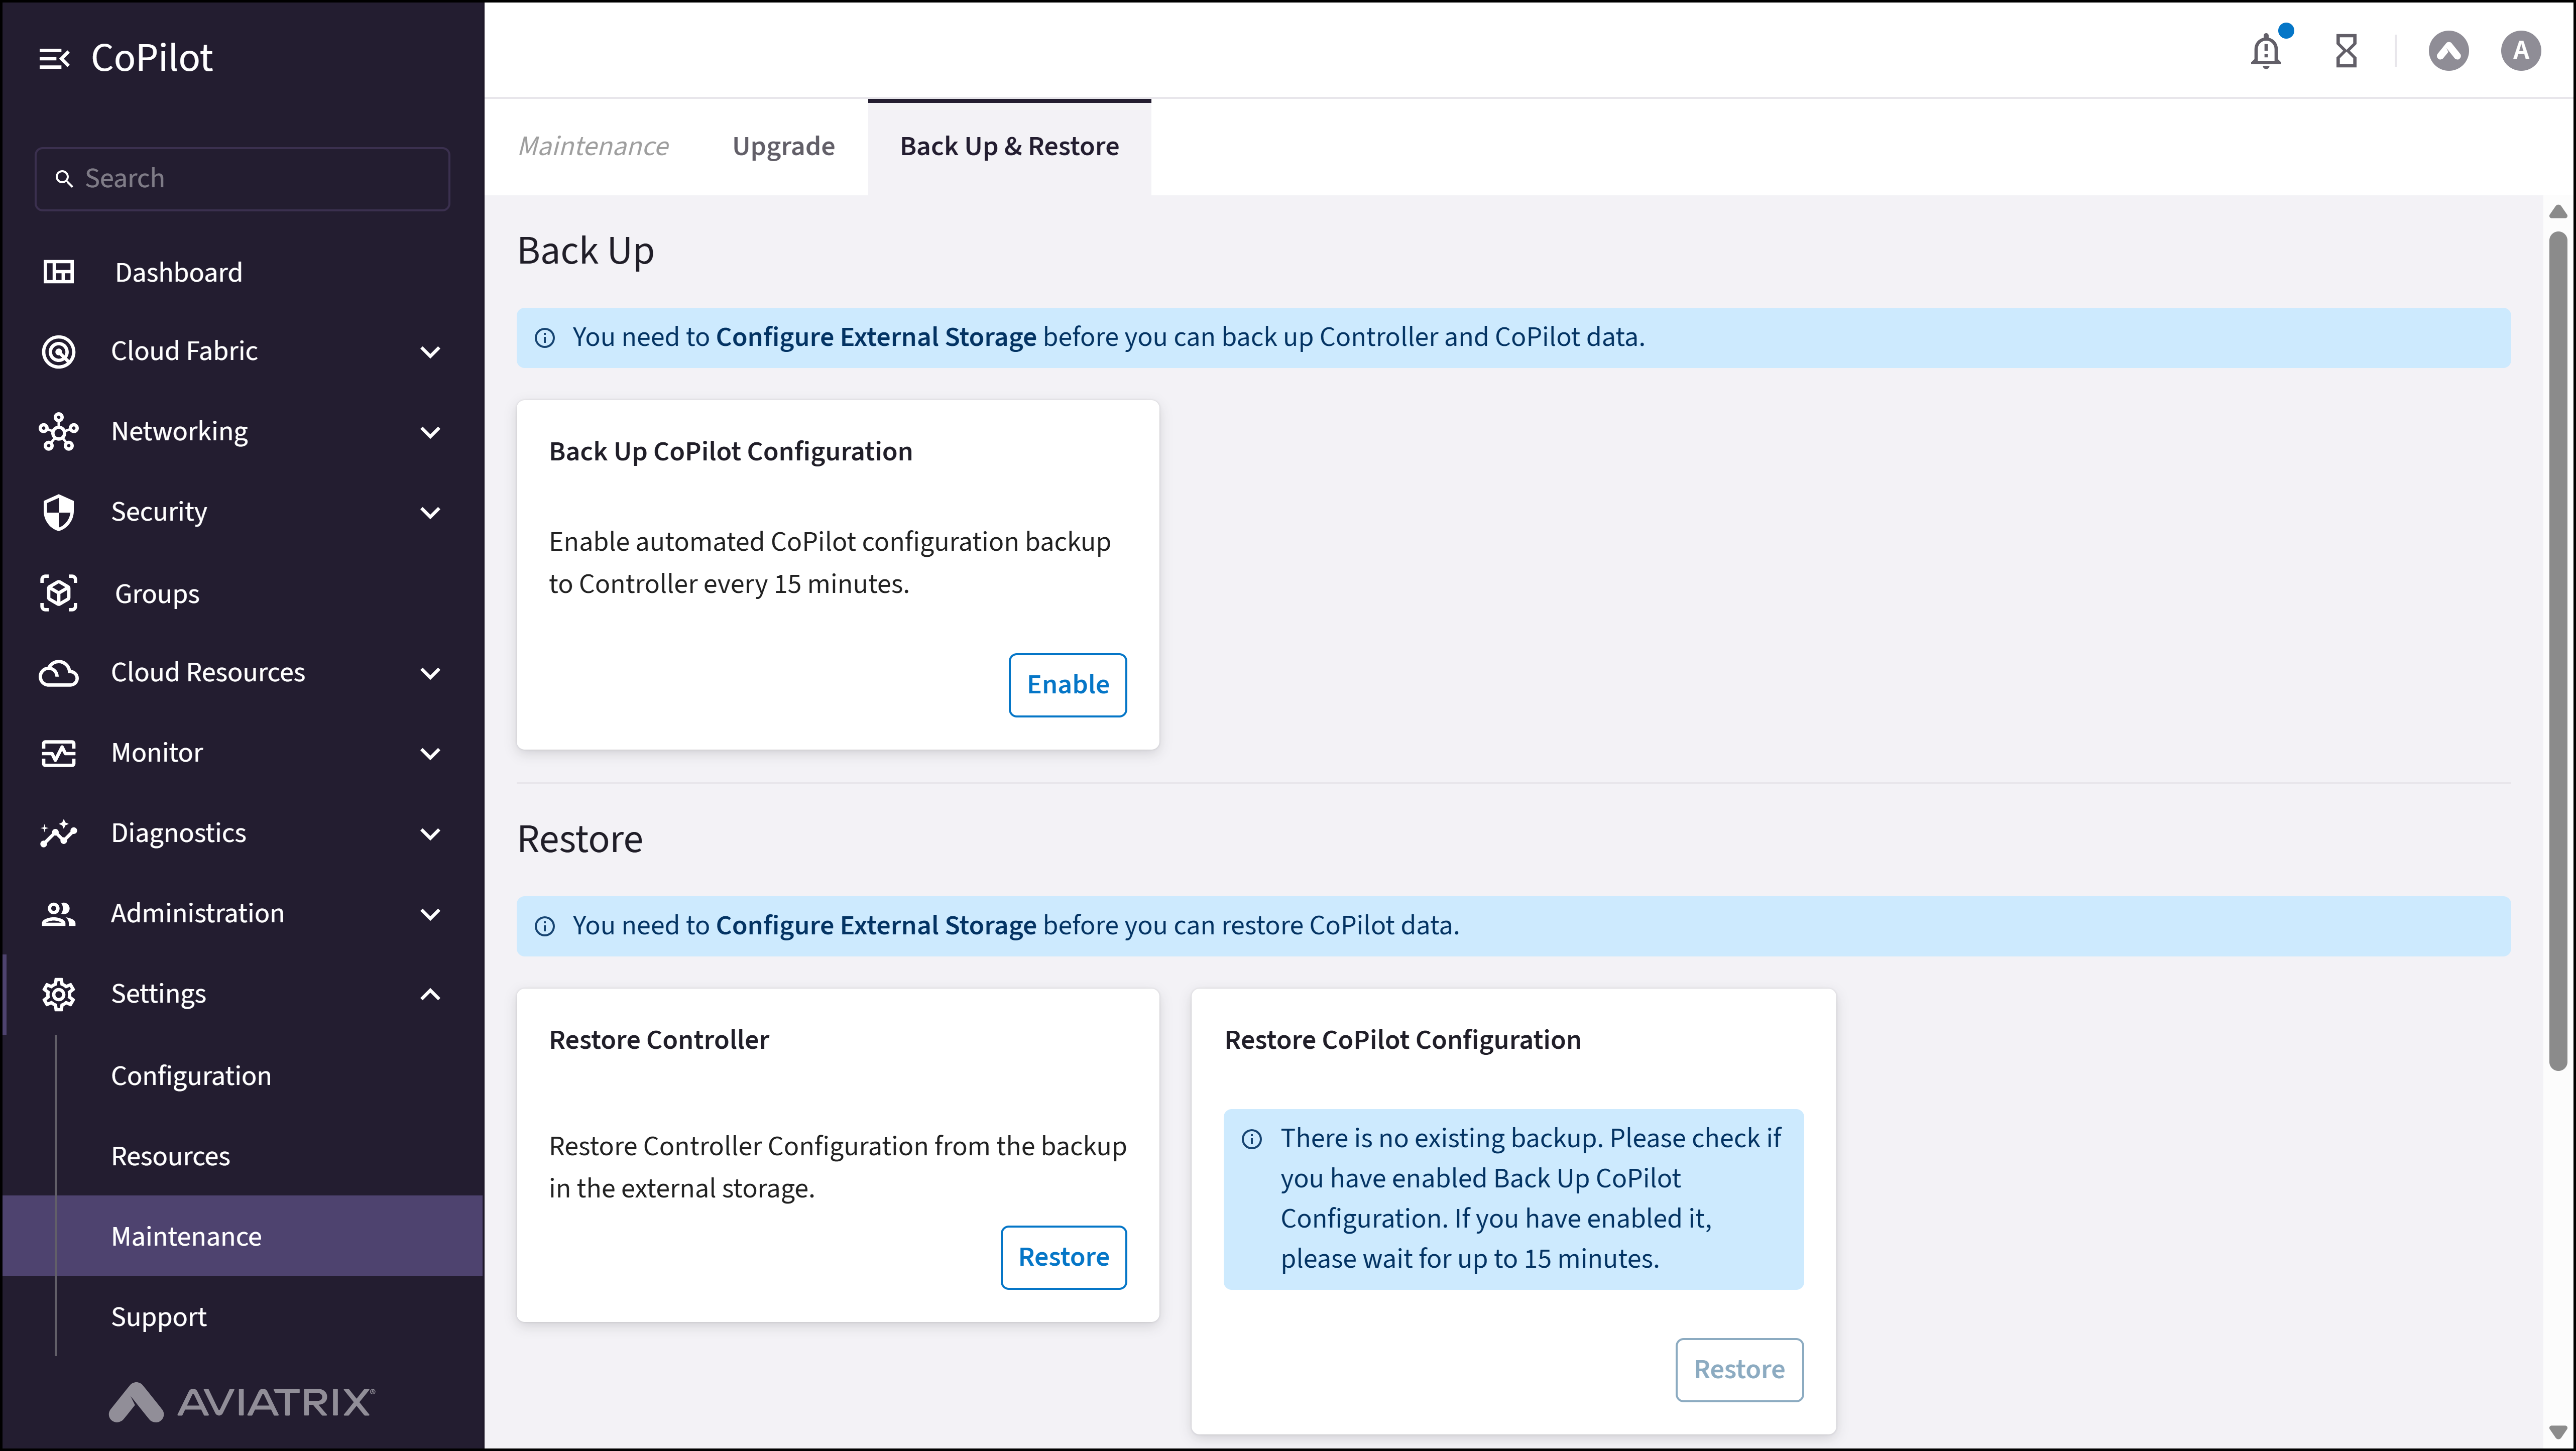Expand the Monitor menu chevron

point(430,753)
